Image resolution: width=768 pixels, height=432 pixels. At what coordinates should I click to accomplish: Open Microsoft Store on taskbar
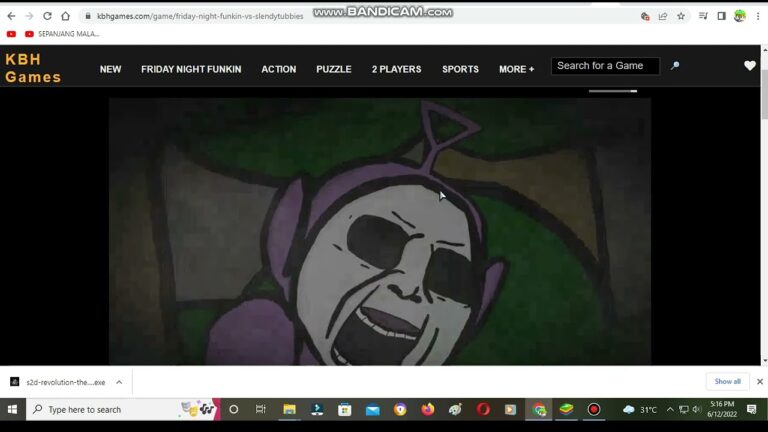[x=344, y=409]
